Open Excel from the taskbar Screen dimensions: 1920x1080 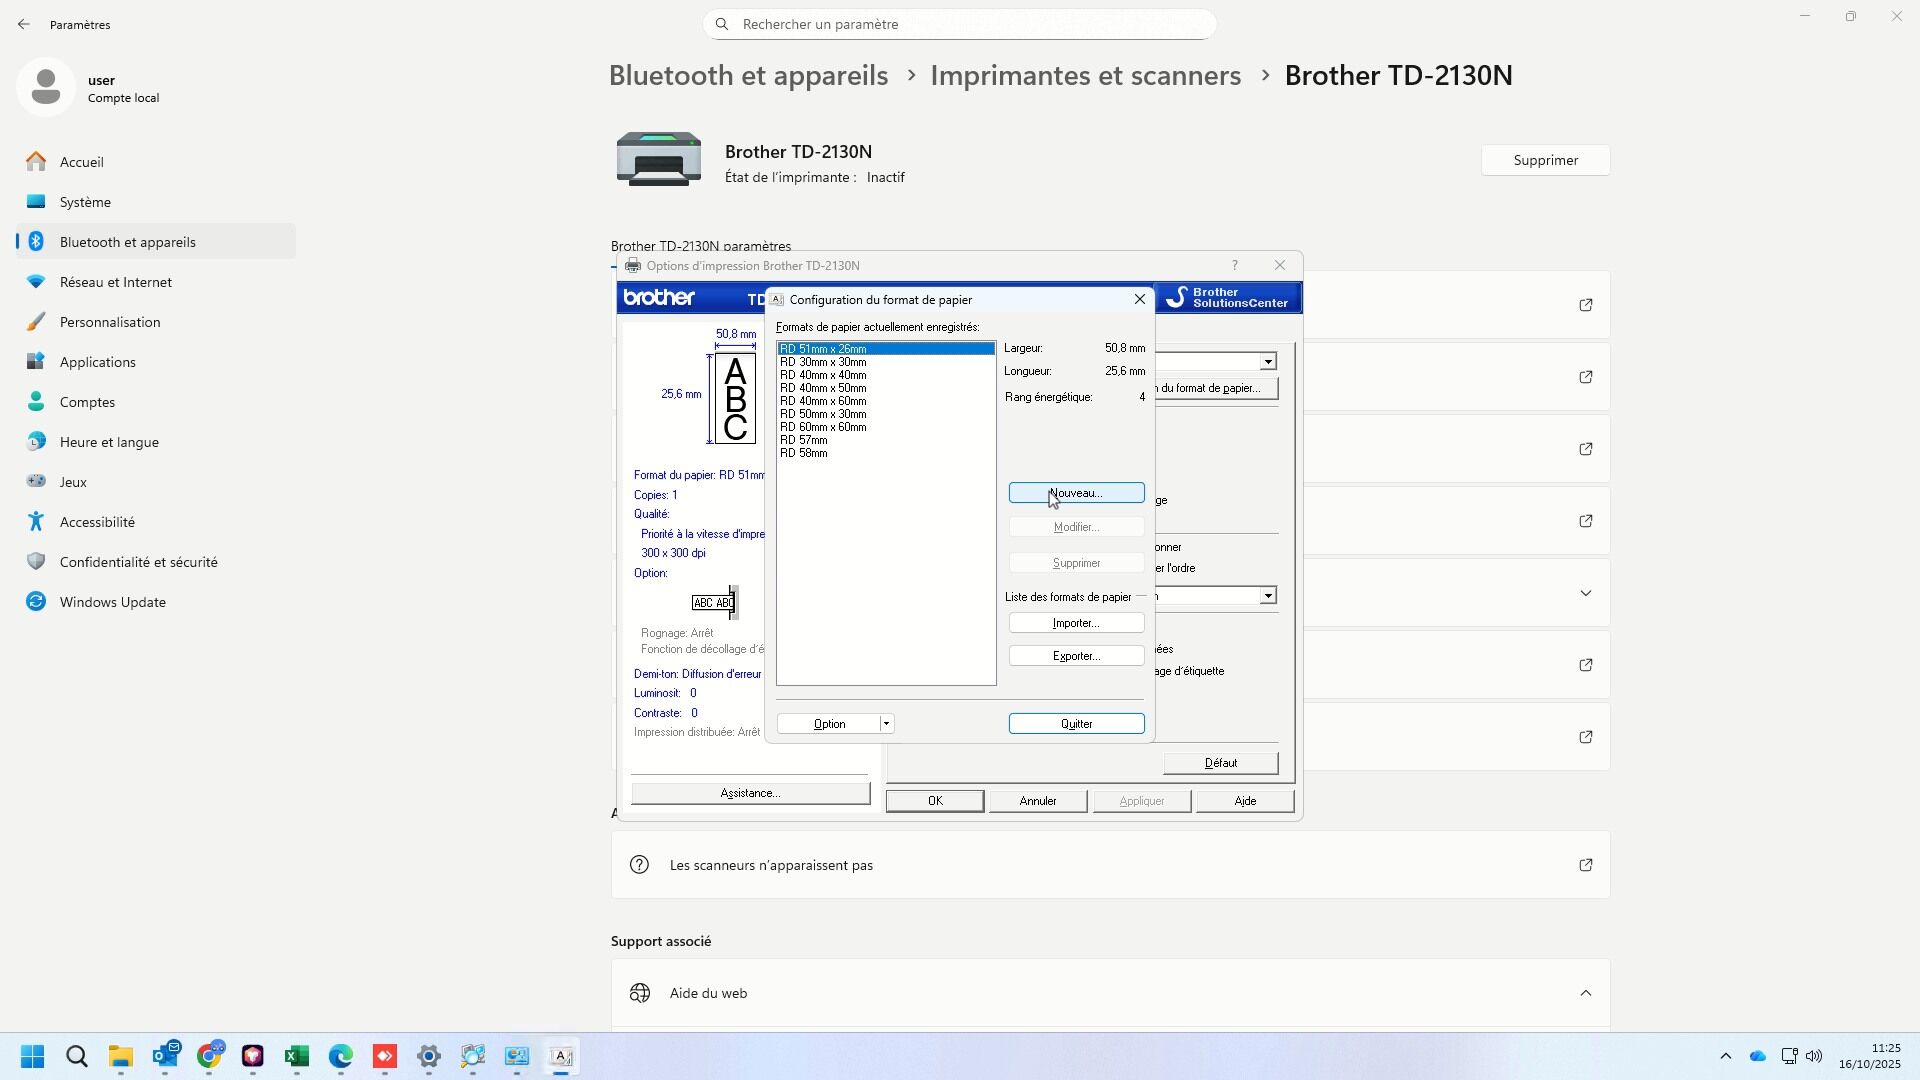coord(297,1057)
